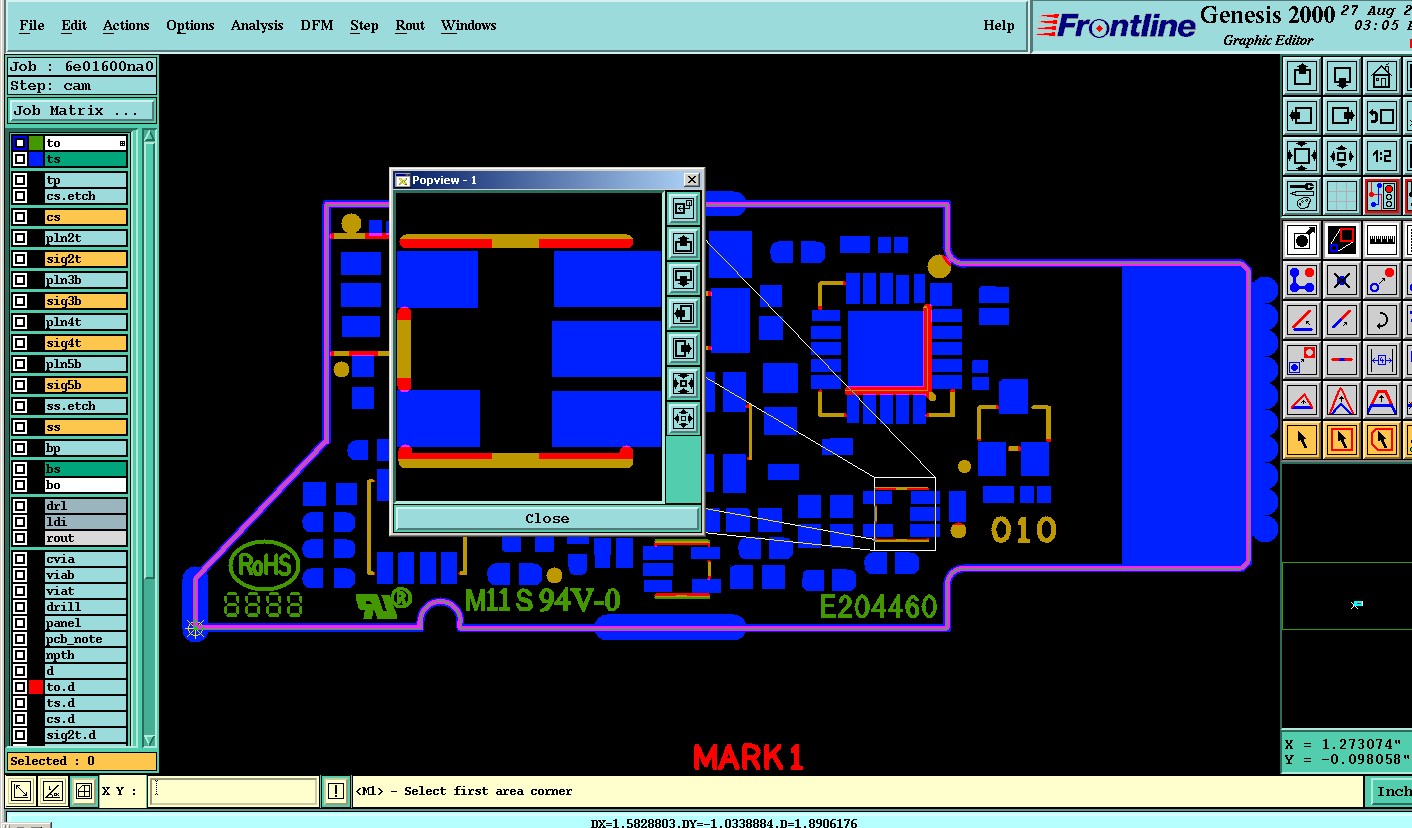Open the Analysis menu
1412x828 pixels.
tap(257, 25)
